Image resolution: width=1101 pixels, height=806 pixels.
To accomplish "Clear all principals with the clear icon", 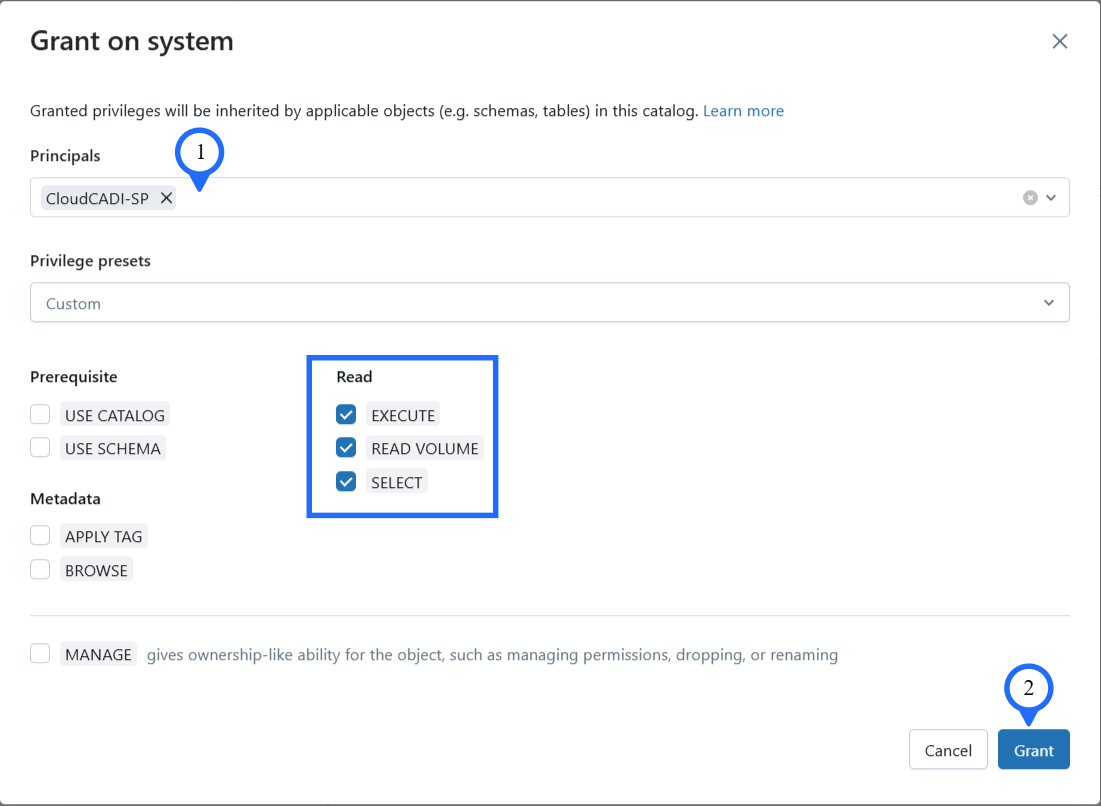I will (x=1030, y=198).
